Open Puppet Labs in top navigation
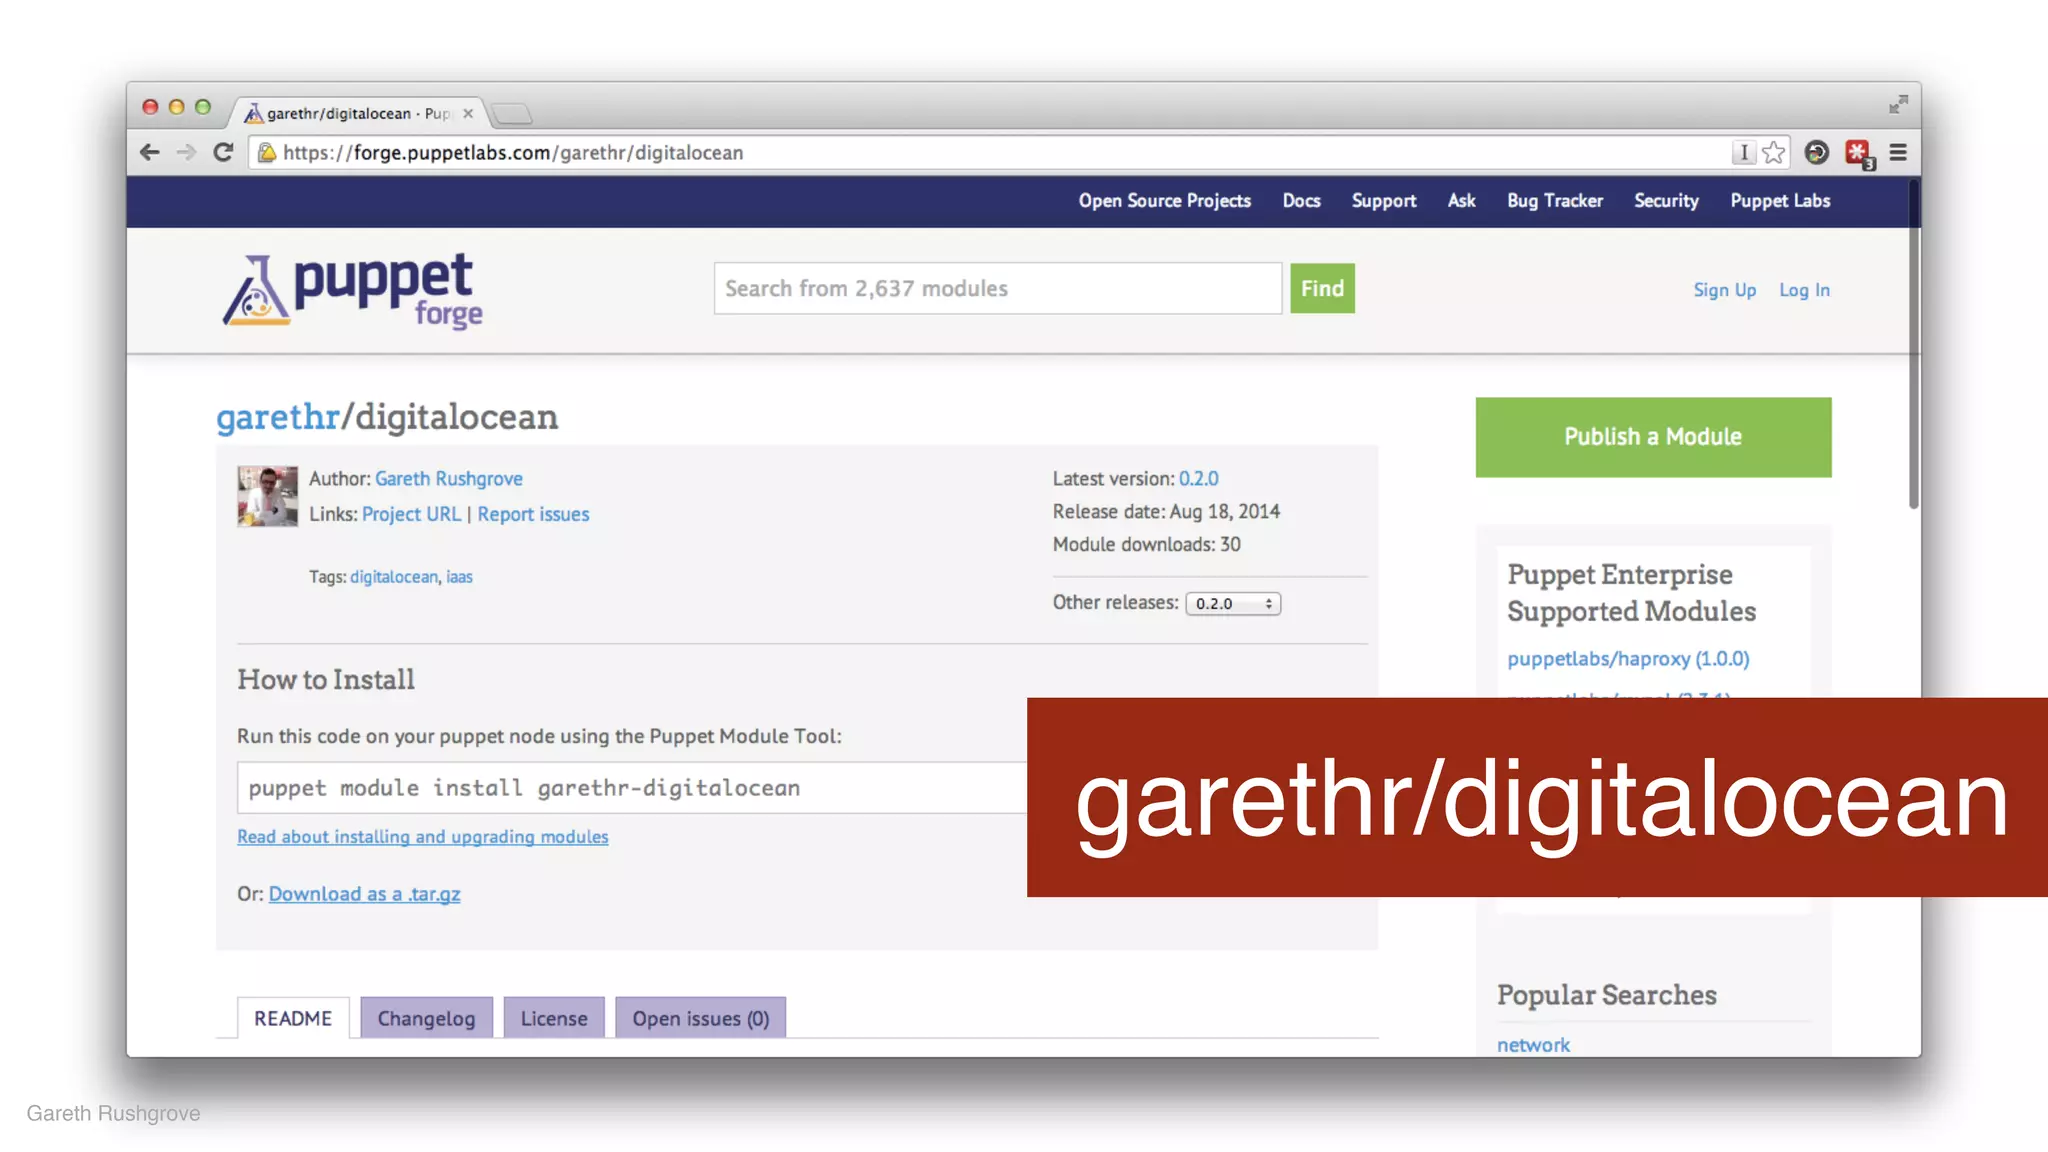Screen dimensions: 2048x1152 click(1780, 201)
